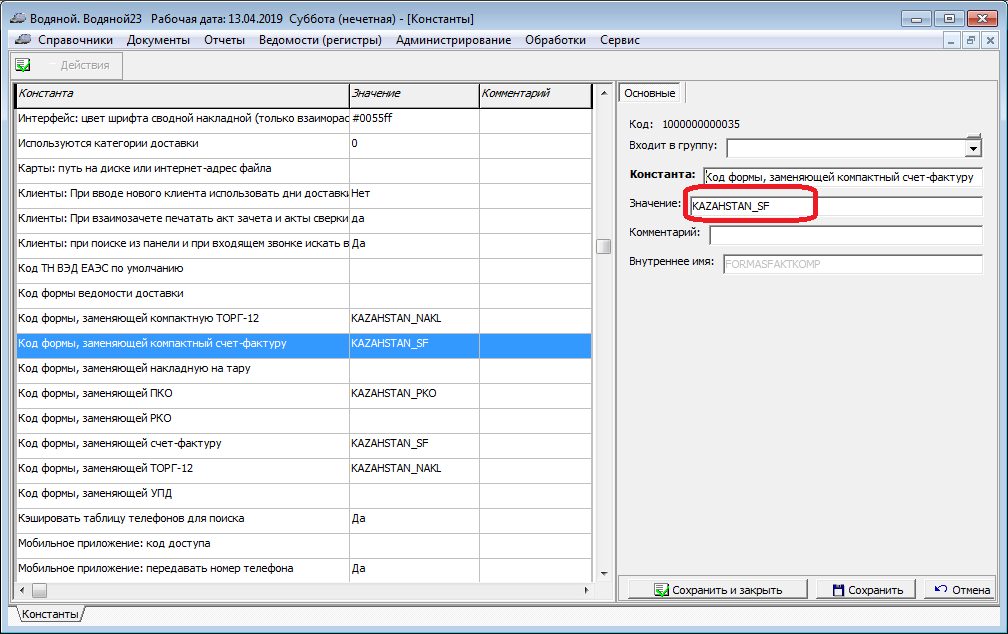Expand the 'Входит в группу' dropdown
The image size is (1008, 634).
click(973, 148)
